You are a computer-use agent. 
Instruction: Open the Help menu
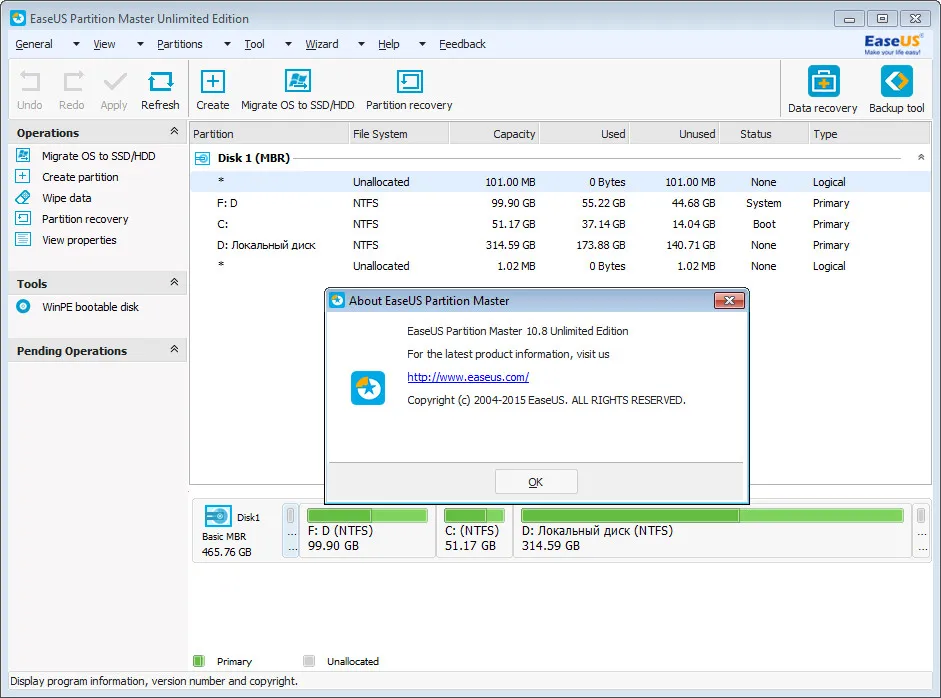[x=388, y=44]
